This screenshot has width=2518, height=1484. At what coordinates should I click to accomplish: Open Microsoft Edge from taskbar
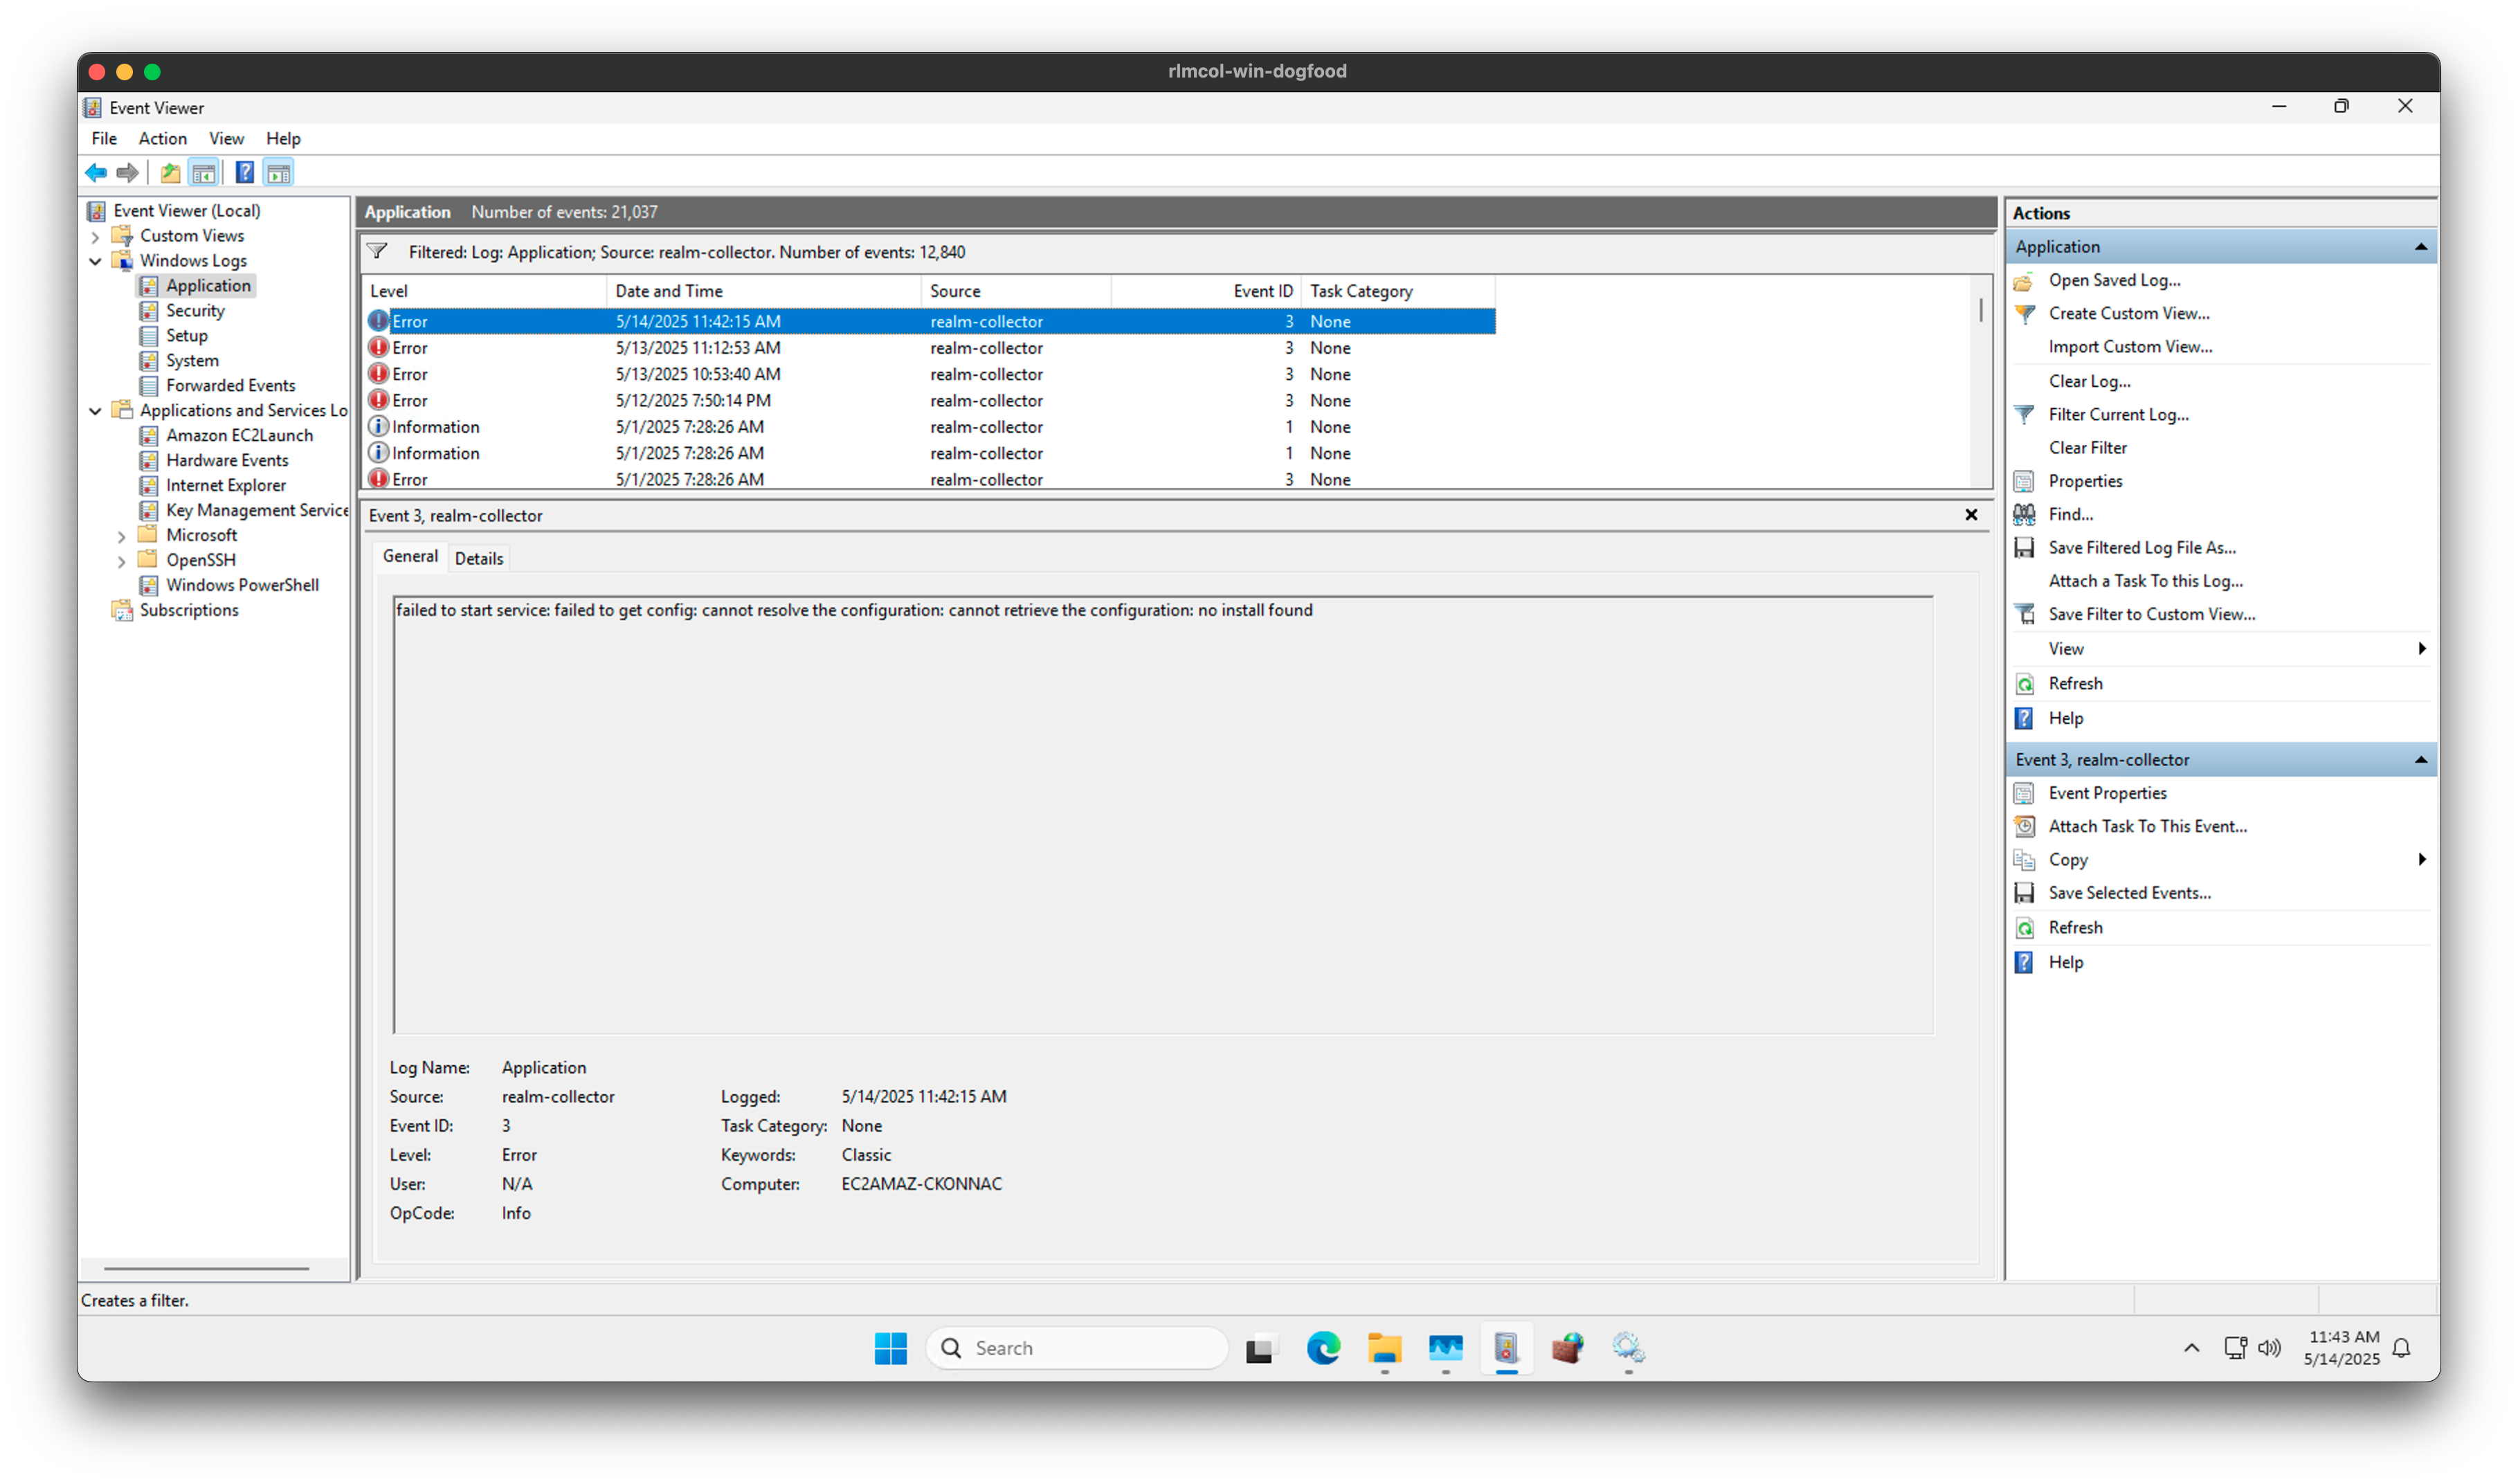coord(1324,1348)
